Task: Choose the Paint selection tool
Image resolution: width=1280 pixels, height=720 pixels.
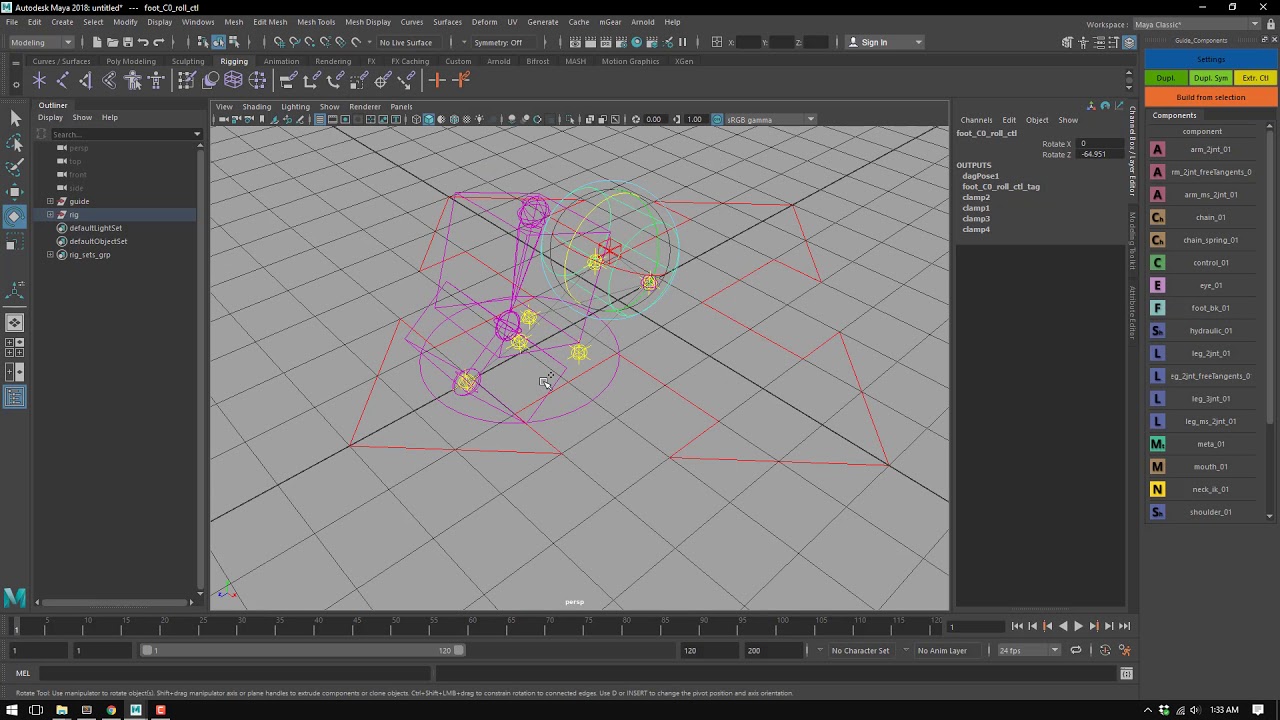Action: click(x=15, y=167)
